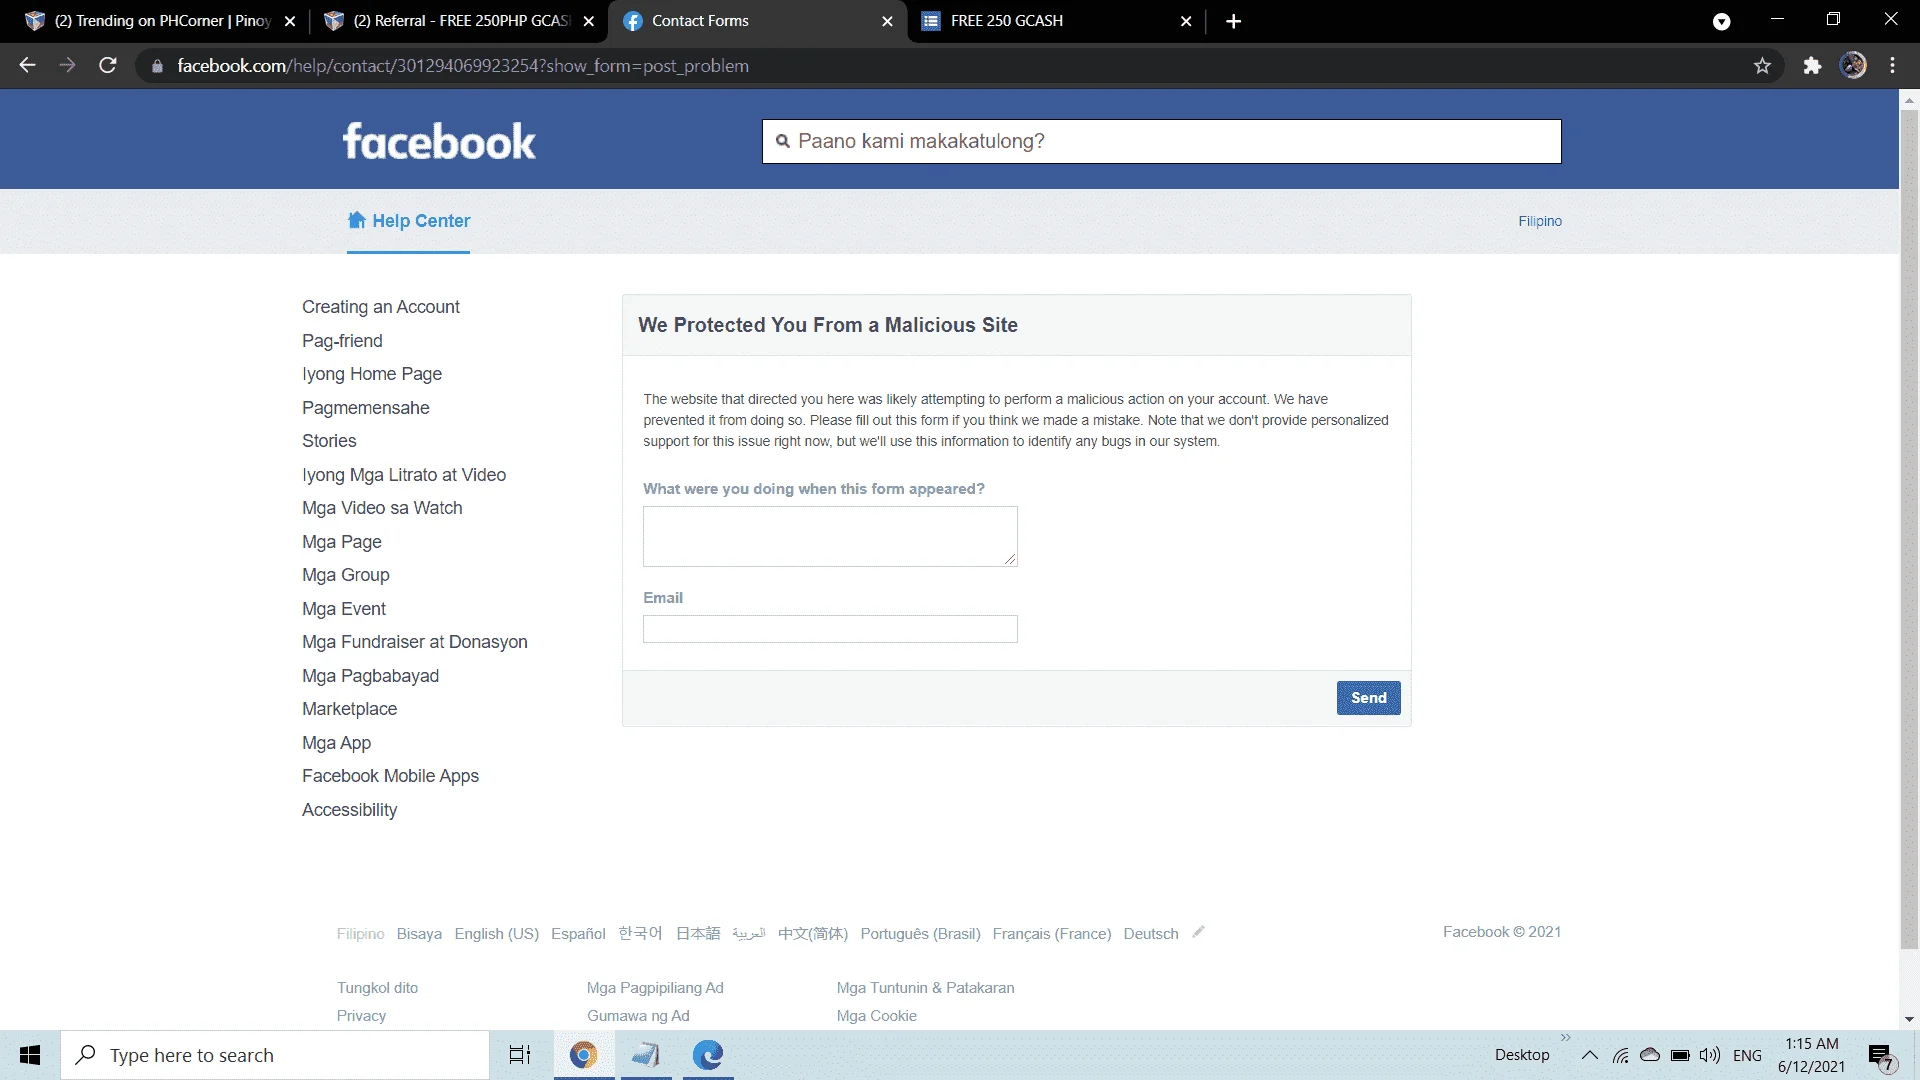Open the Accessibility help topic

[349, 810]
